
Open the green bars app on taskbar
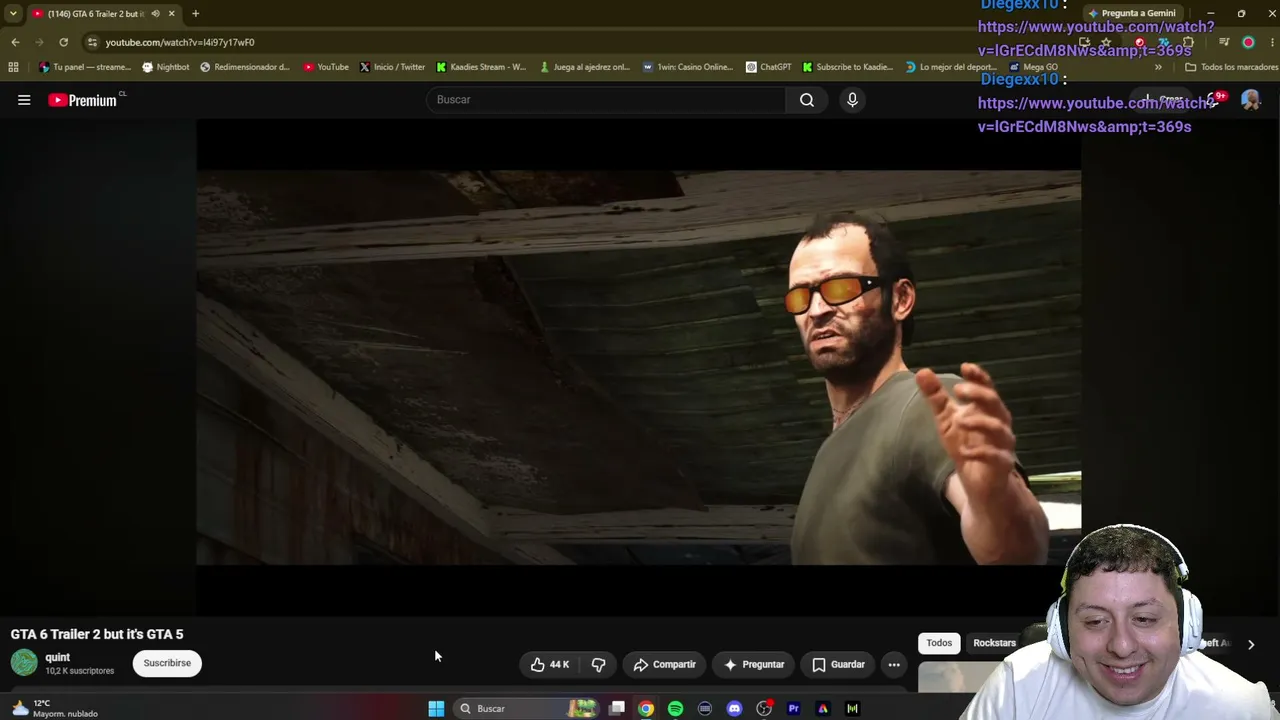(852, 708)
